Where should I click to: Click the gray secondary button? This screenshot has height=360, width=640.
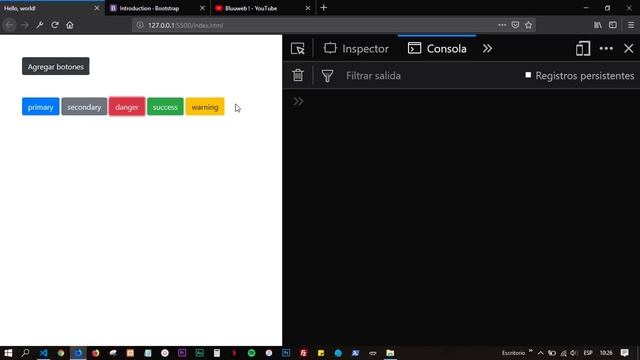pyautogui.click(x=84, y=107)
